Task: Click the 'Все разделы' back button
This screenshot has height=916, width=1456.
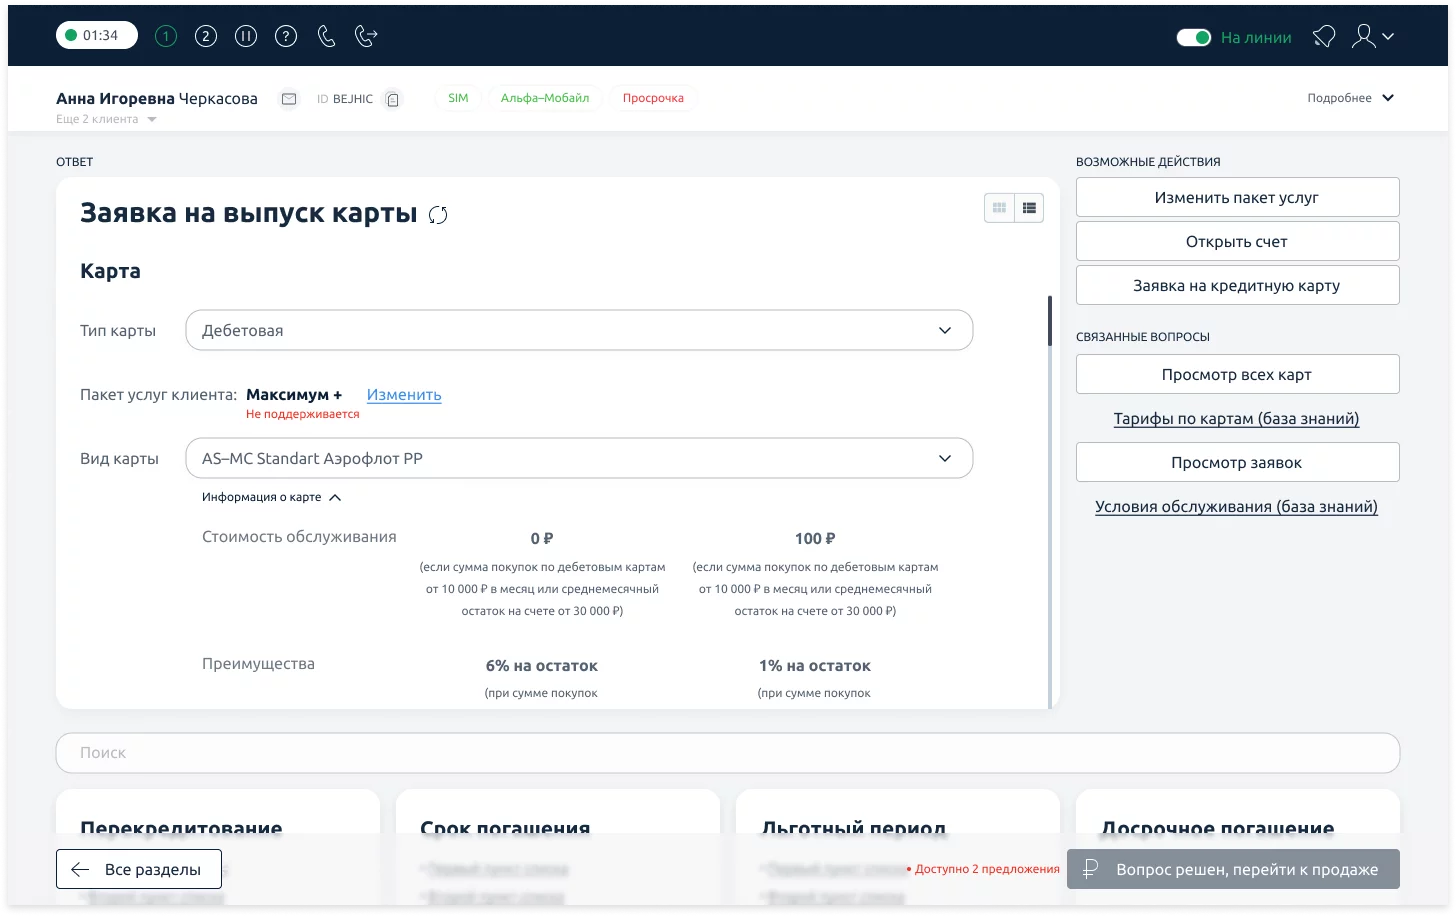Action: 139,869
